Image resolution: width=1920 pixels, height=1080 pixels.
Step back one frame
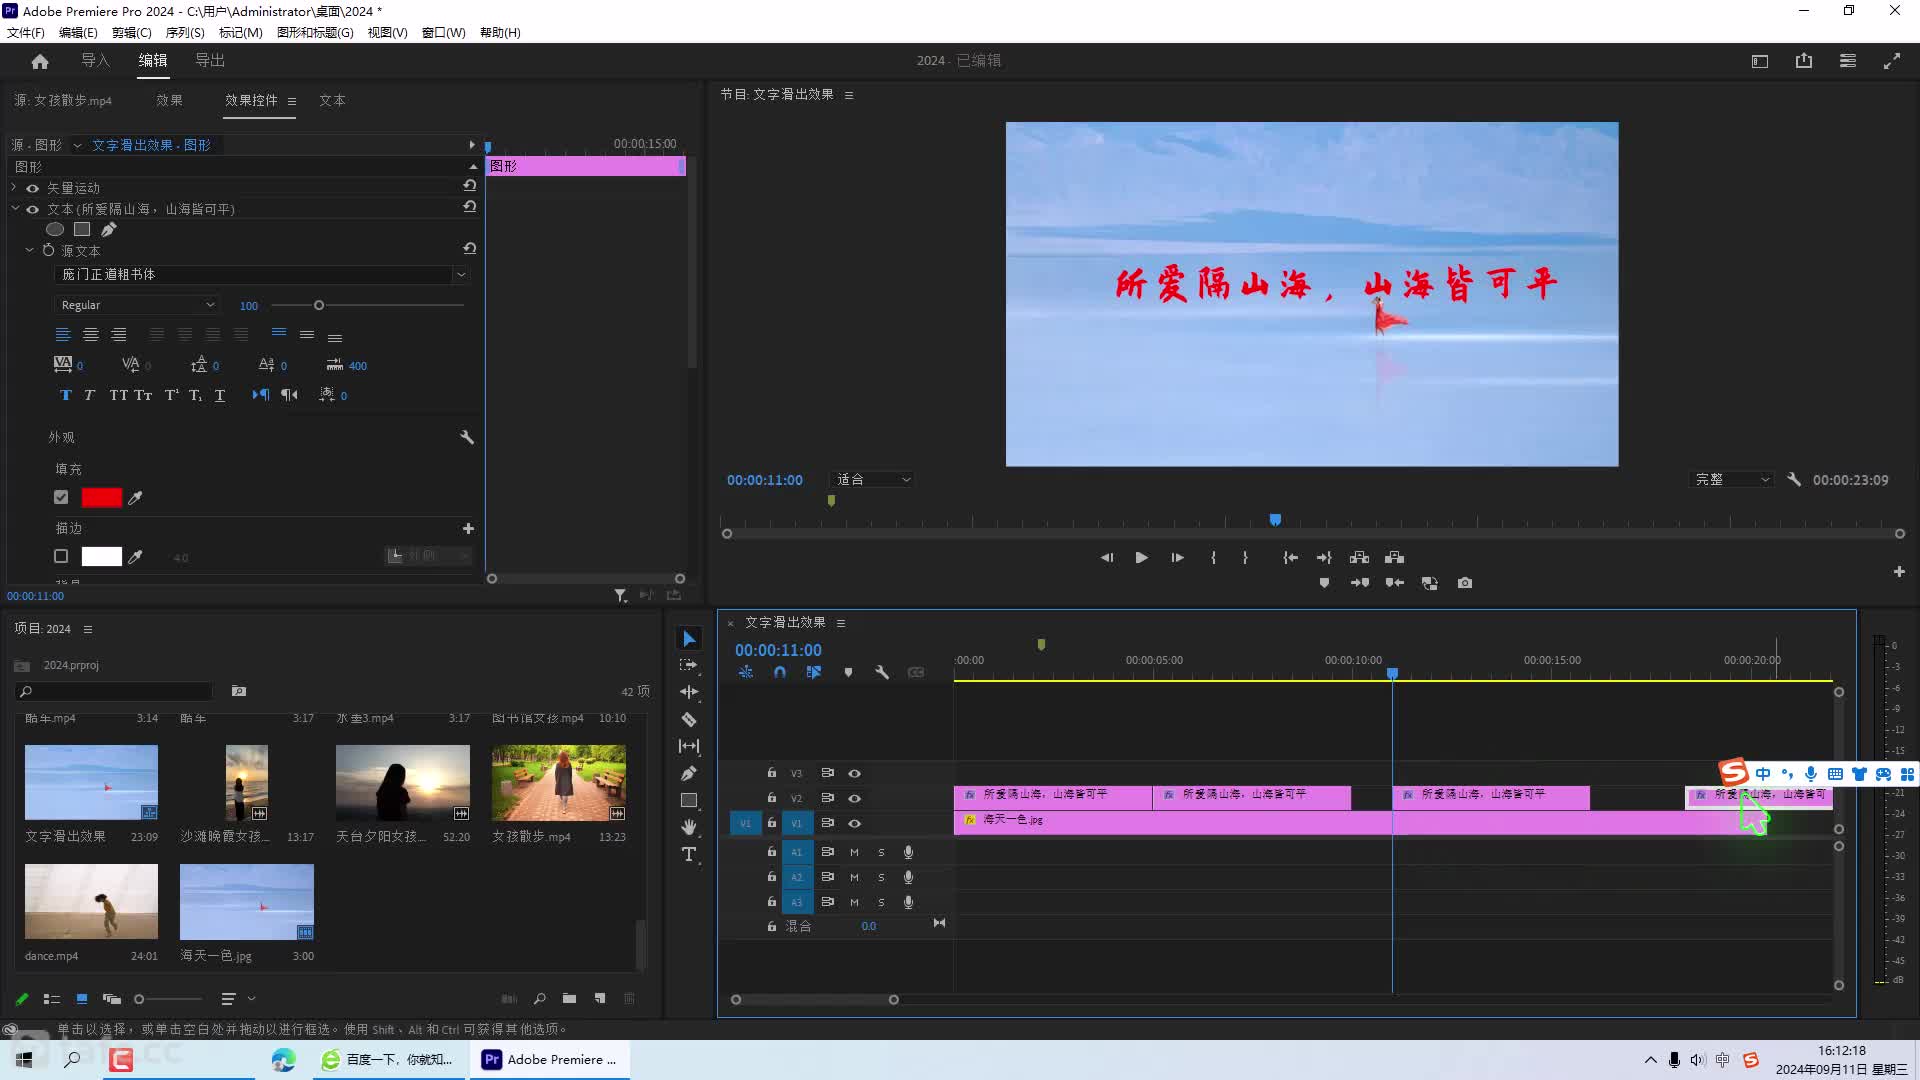pos(1107,557)
